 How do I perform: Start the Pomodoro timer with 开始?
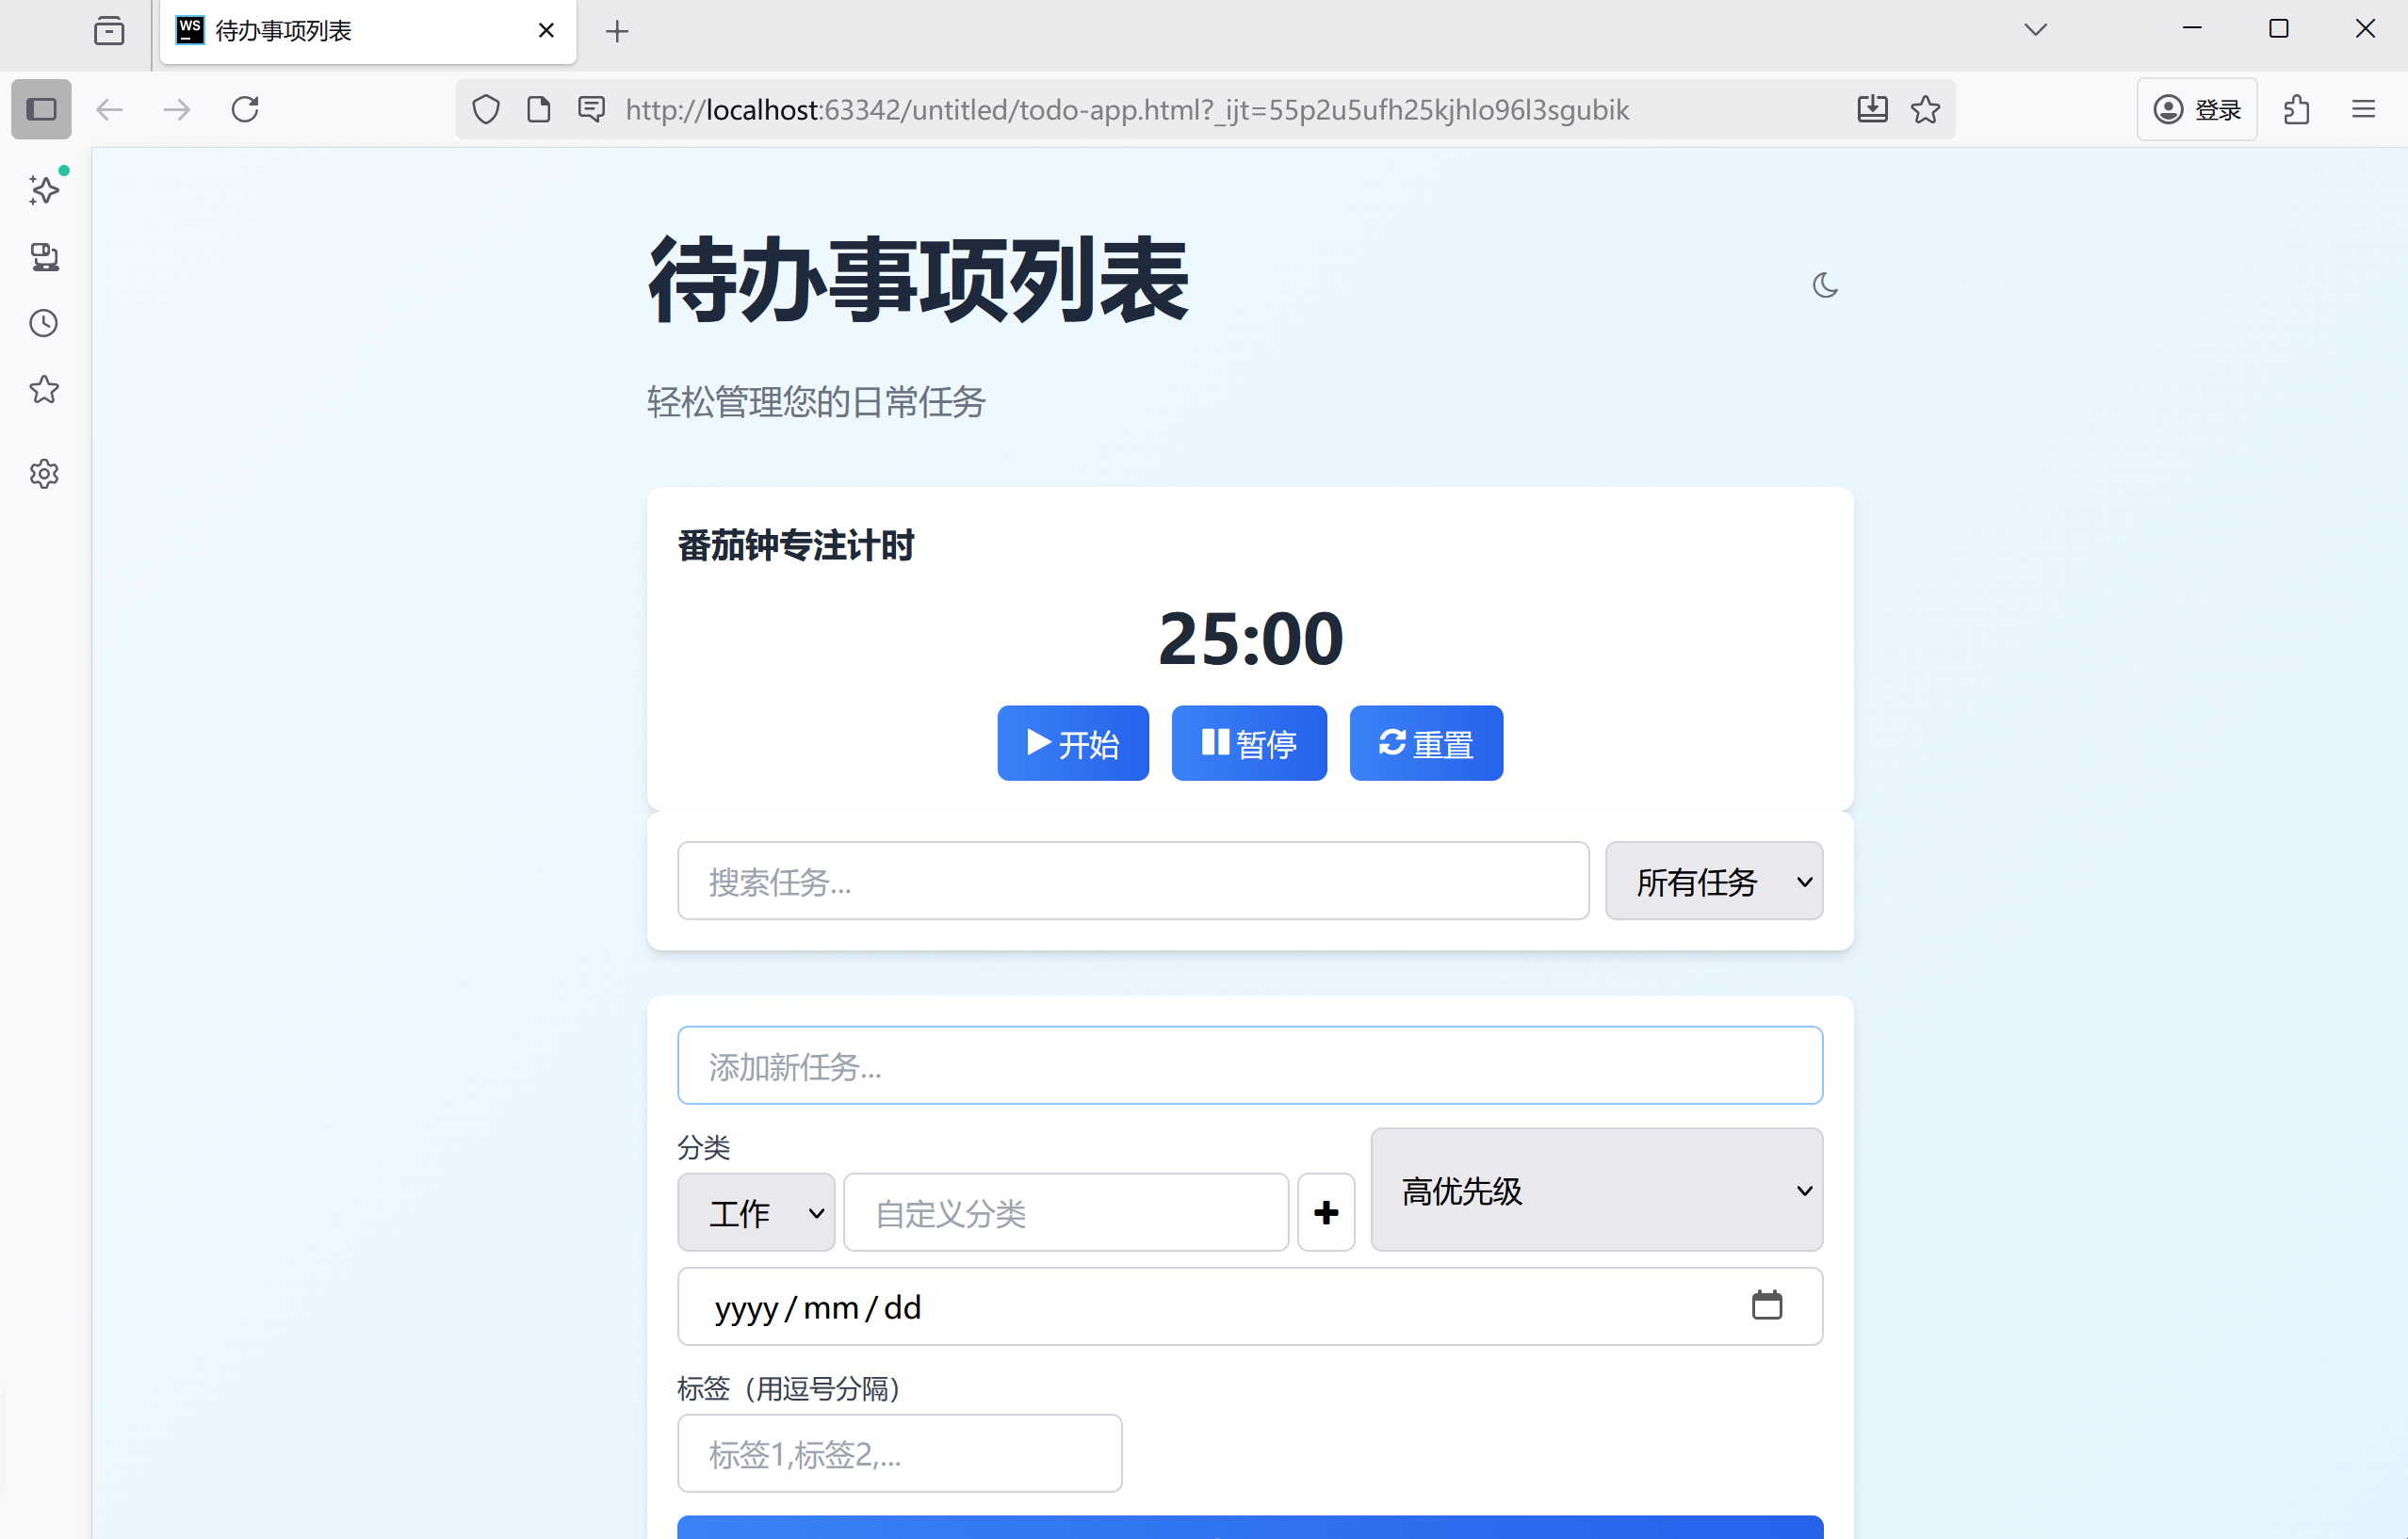pos(1072,743)
